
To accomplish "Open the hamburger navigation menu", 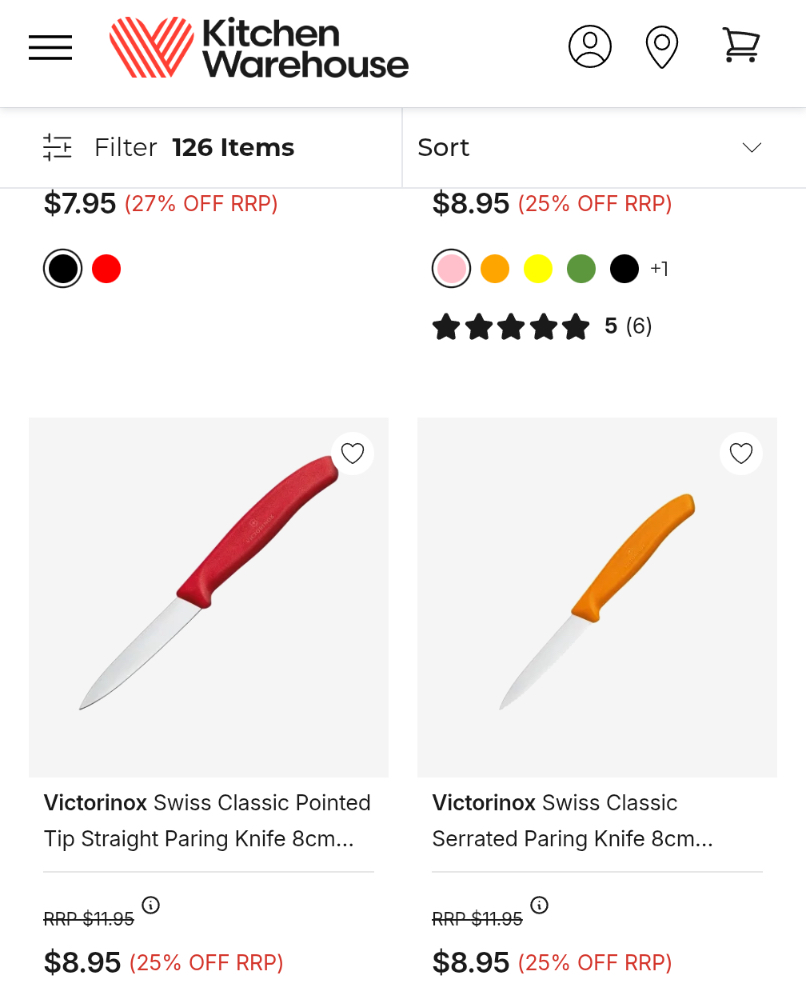I will [x=50, y=47].
